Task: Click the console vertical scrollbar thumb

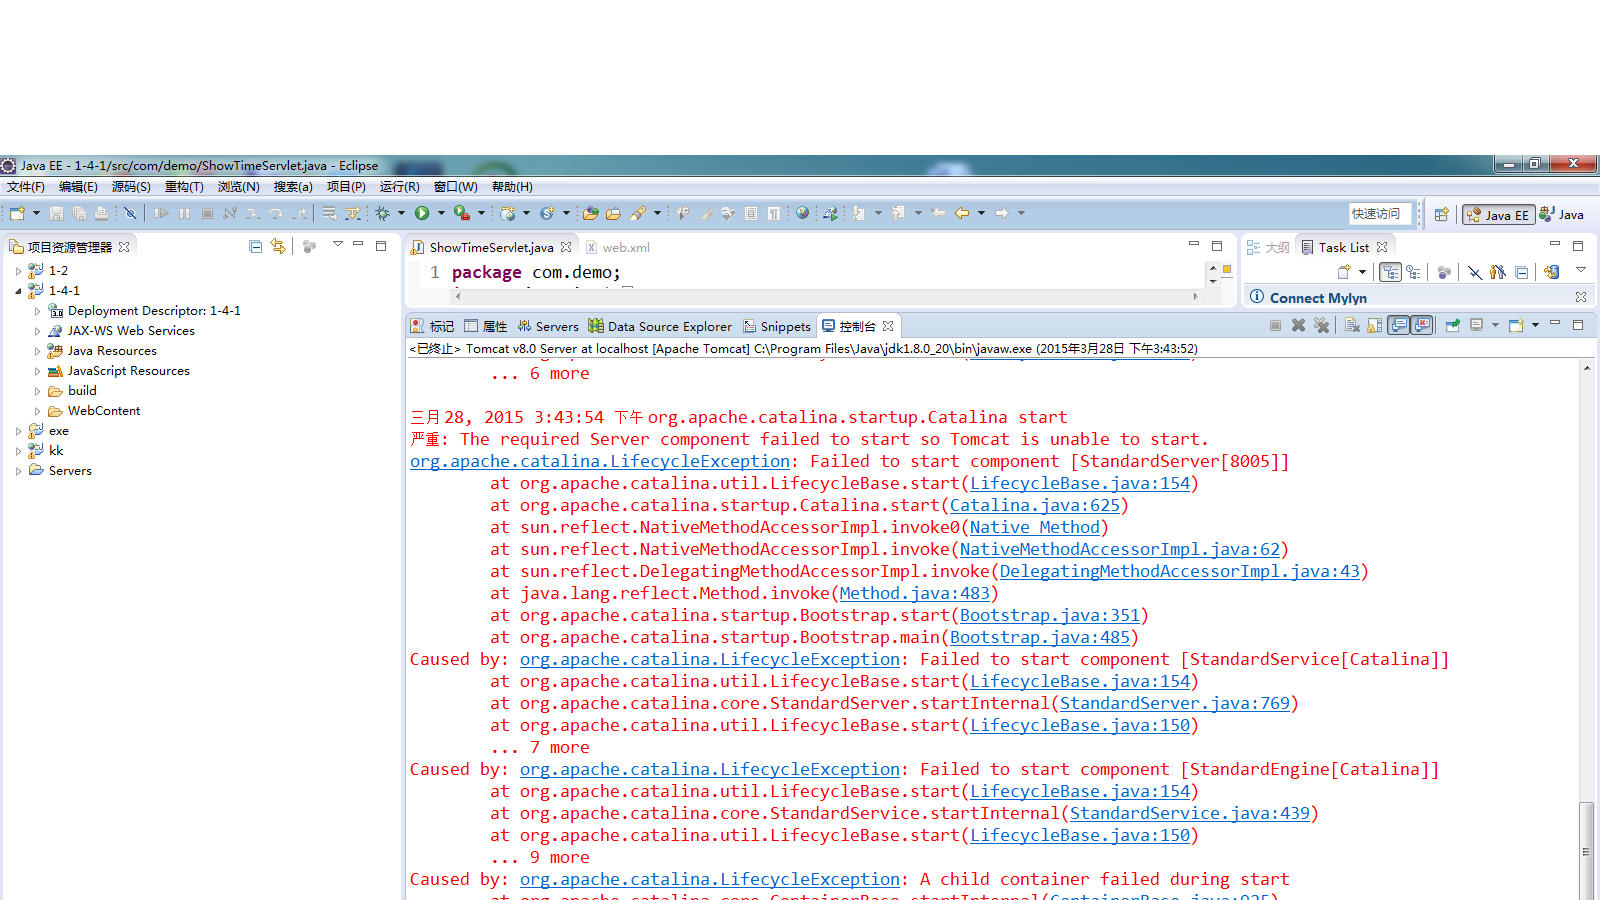Action: 1587,851
